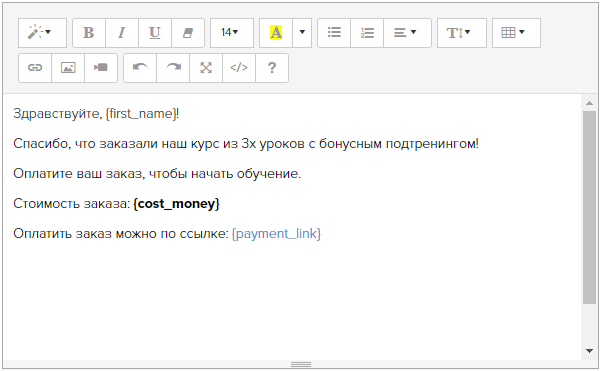This screenshot has width=602, height=371.
Task: Open the magic wand style dropdown
Action: pos(42,33)
